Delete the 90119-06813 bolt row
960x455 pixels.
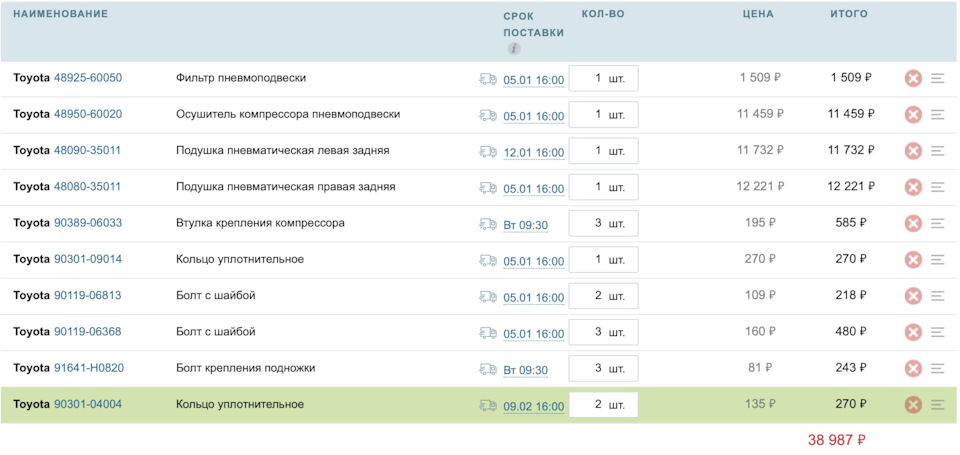pyautogui.click(x=913, y=296)
